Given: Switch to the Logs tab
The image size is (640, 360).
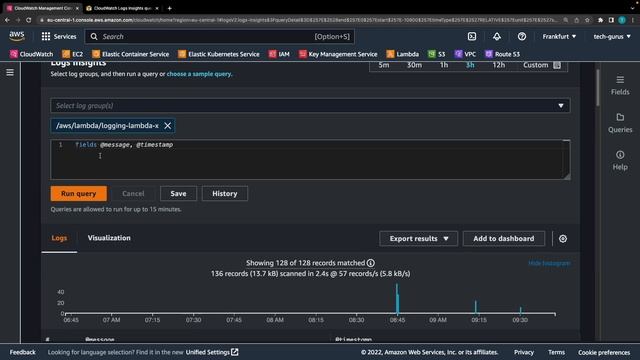Looking at the screenshot, I should click(x=59, y=238).
